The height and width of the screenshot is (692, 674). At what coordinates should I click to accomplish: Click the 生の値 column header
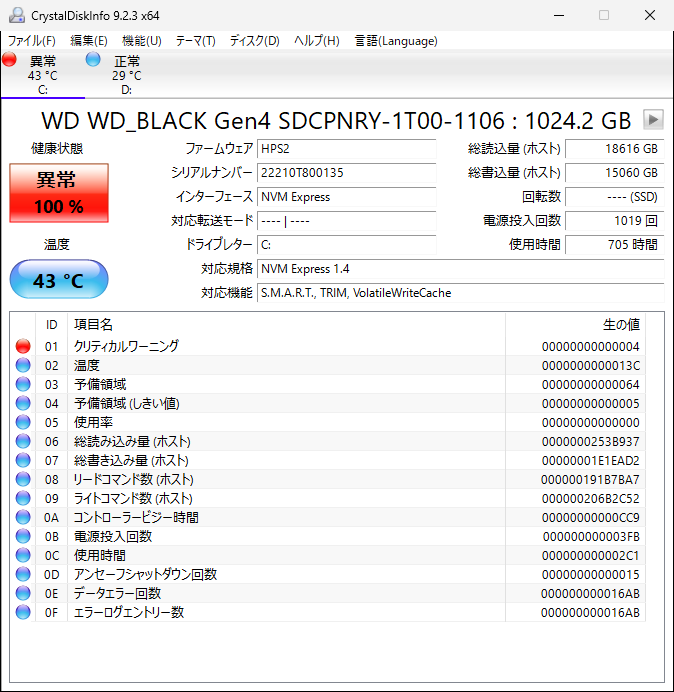click(x=576, y=325)
